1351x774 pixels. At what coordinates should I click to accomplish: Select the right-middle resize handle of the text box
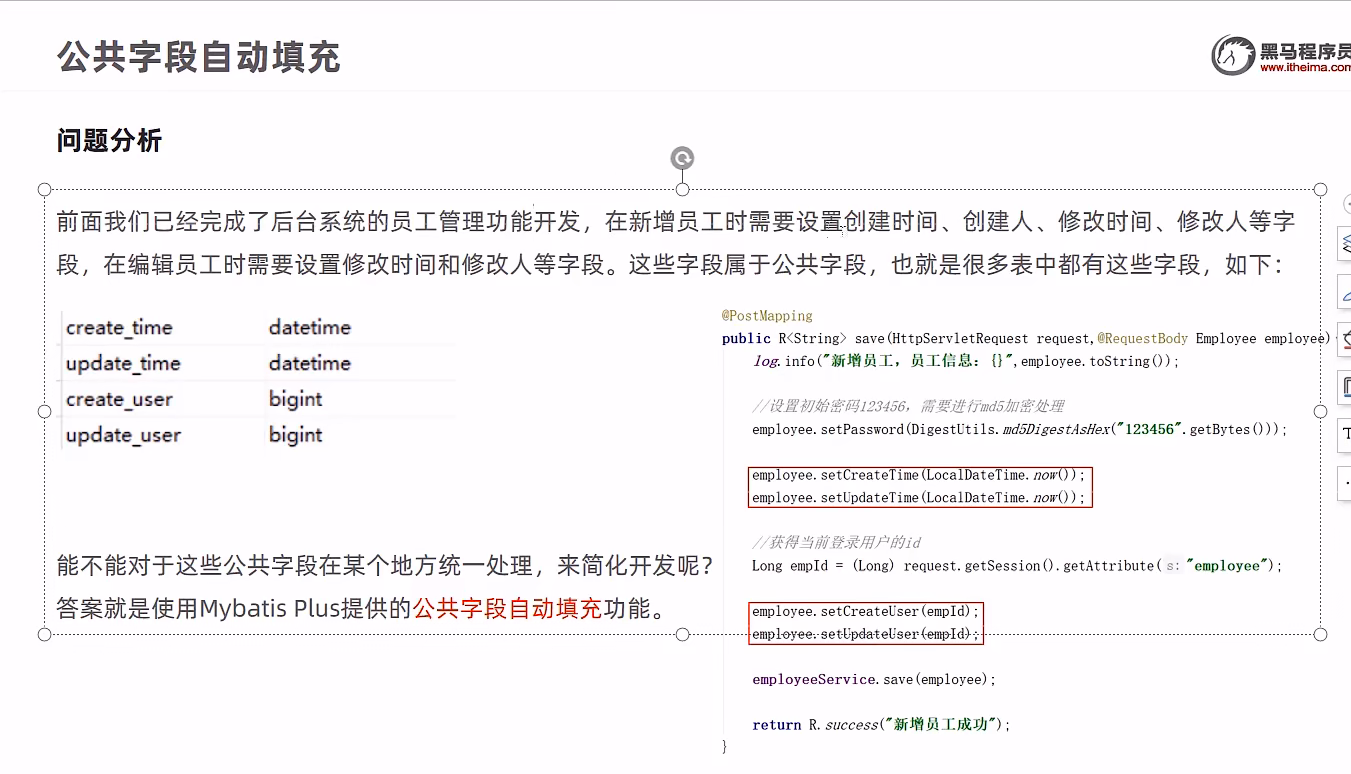(x=1320, y=411)
